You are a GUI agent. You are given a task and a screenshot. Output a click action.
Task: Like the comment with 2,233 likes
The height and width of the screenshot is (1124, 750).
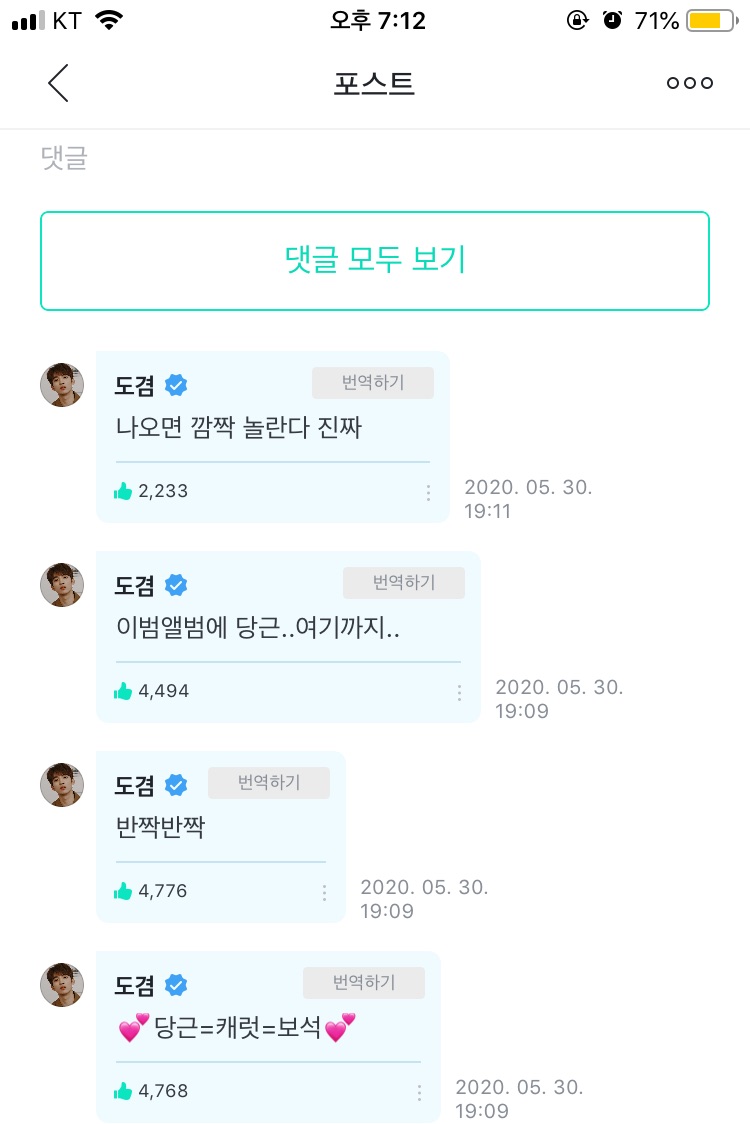click(x=124, y=491)
